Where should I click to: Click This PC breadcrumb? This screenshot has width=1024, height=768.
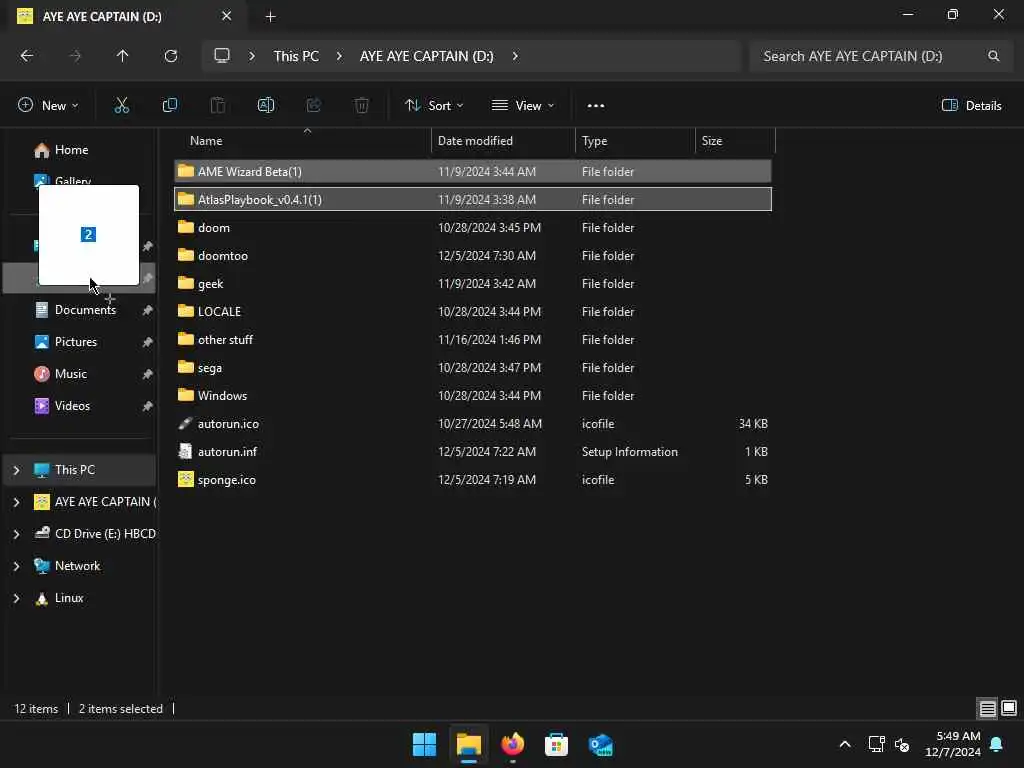click(x=296, y=56)
